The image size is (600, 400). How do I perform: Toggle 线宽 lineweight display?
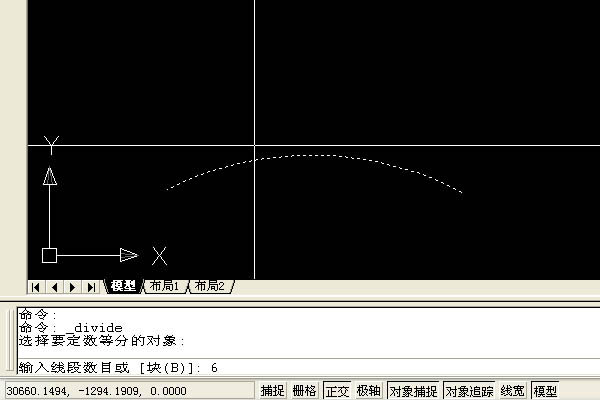pos(512,391)
